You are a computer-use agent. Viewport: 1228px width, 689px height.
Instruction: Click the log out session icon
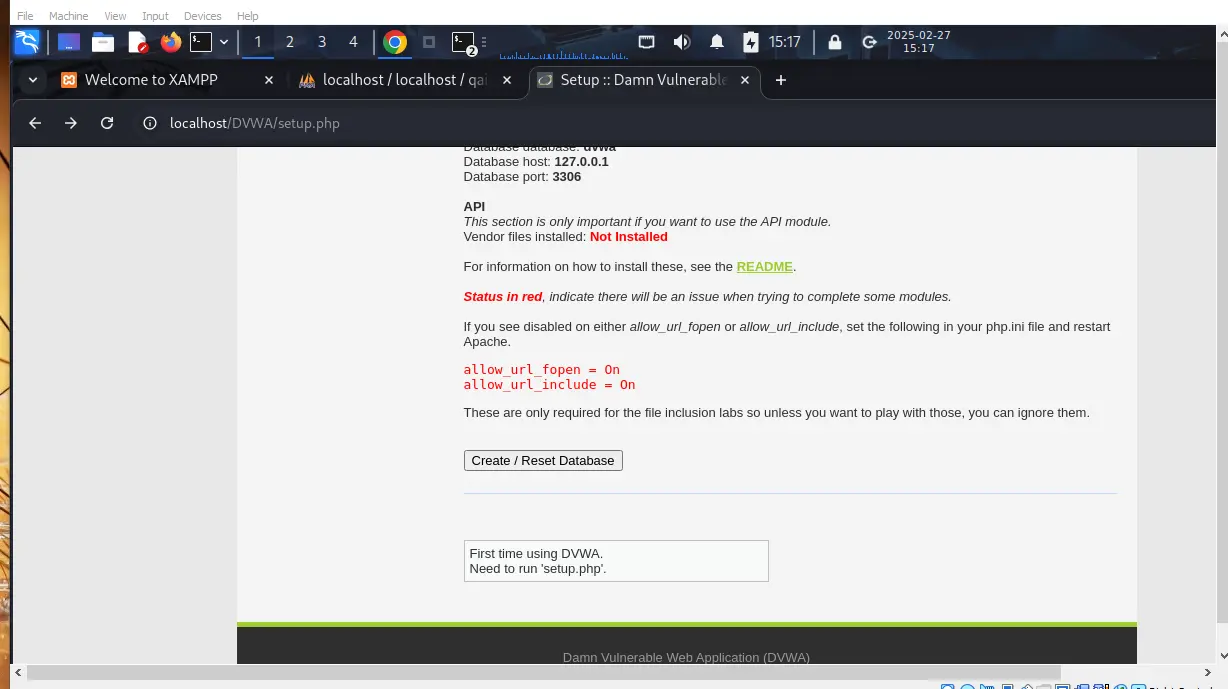(x=870, y=42)
